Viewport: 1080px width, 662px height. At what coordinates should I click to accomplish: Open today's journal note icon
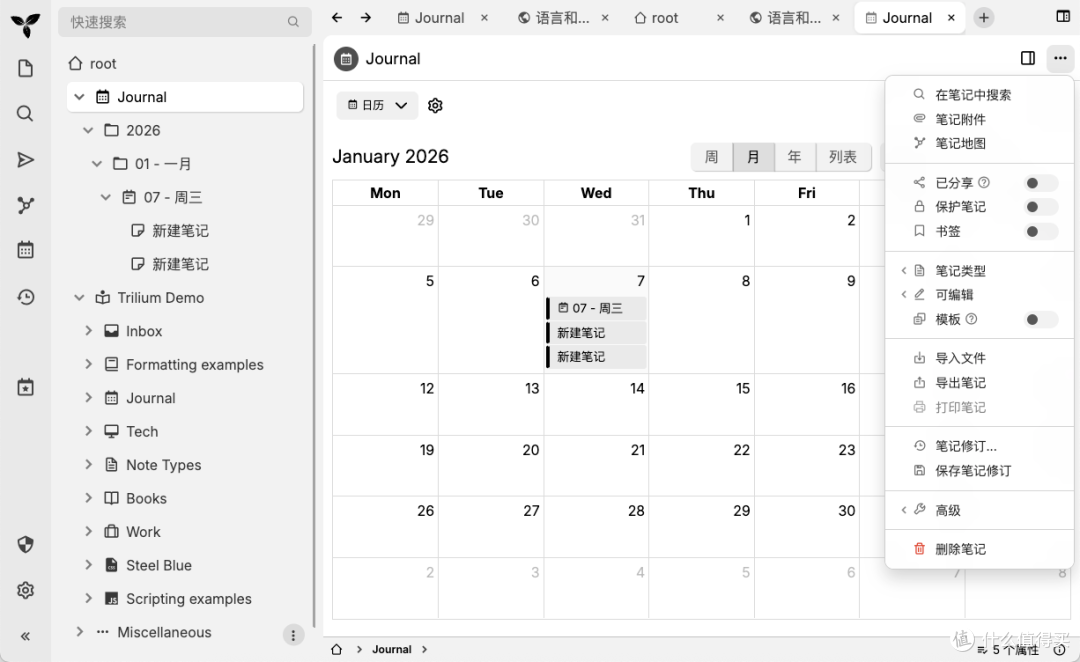25,387
